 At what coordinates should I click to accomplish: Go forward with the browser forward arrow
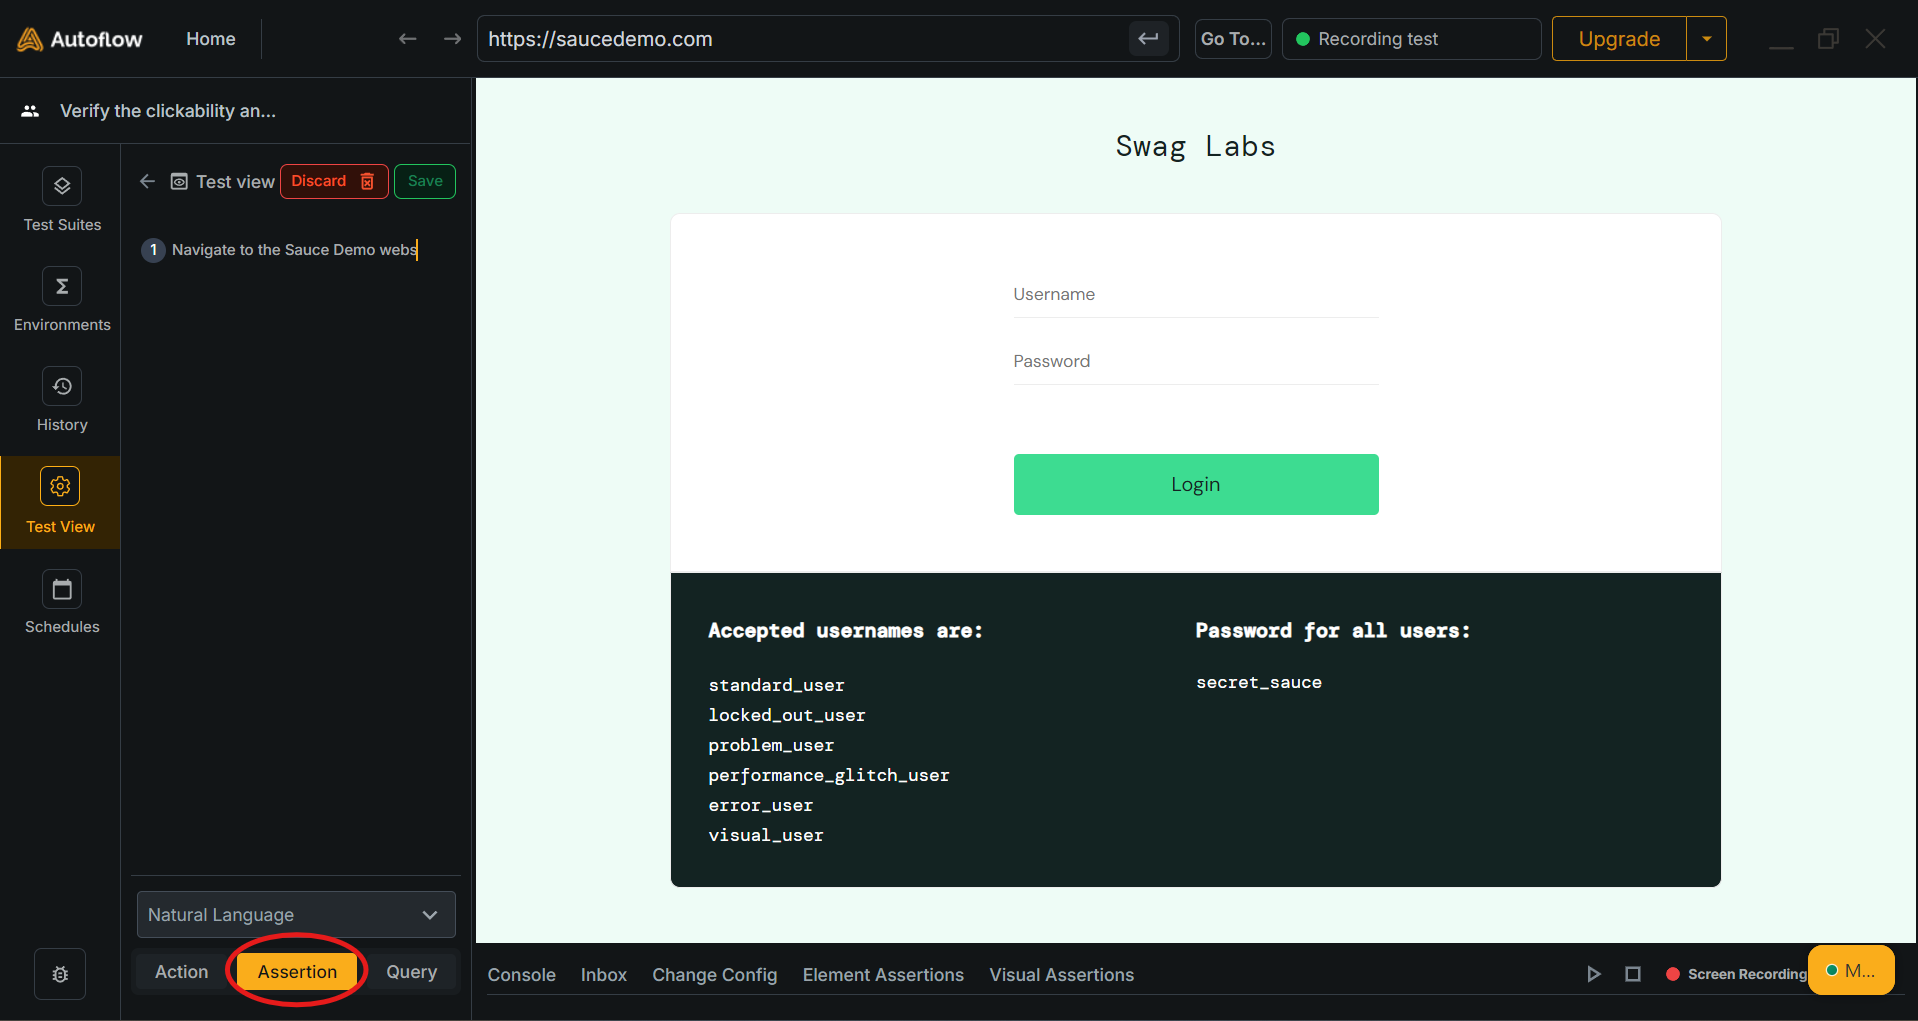pos(453,39)
